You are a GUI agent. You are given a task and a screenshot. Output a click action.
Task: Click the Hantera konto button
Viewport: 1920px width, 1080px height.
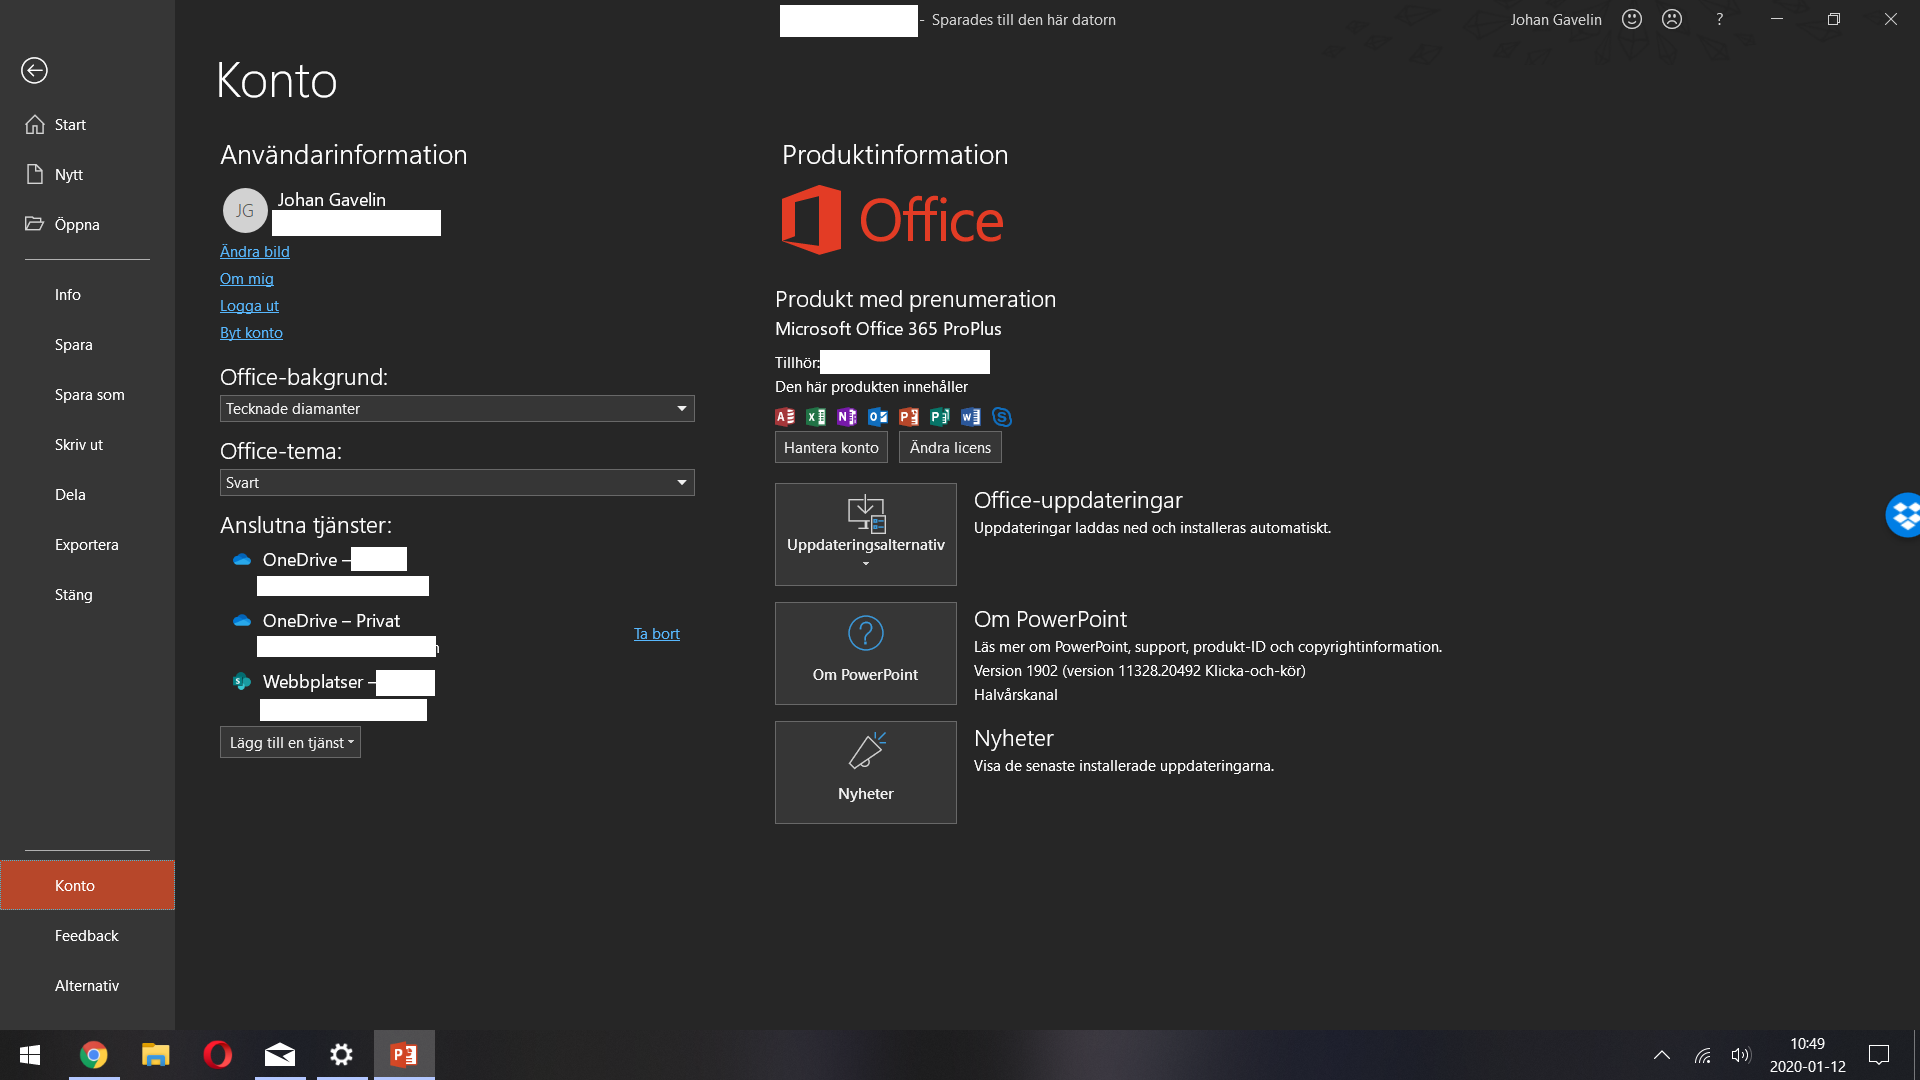(830, 447)
